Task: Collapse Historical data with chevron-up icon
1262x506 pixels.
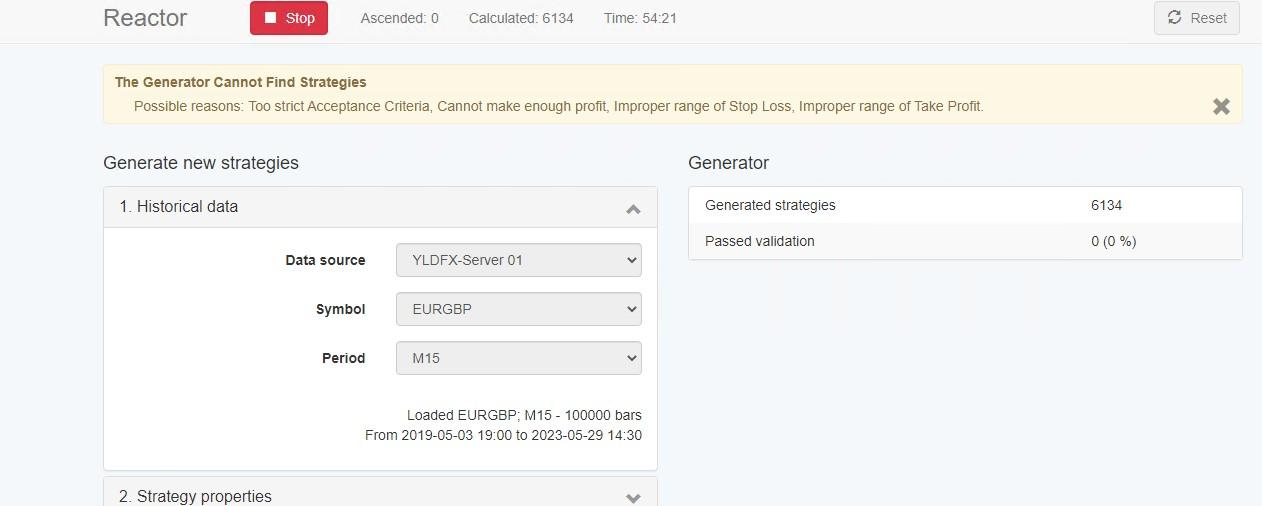Action: coord(632,208)
